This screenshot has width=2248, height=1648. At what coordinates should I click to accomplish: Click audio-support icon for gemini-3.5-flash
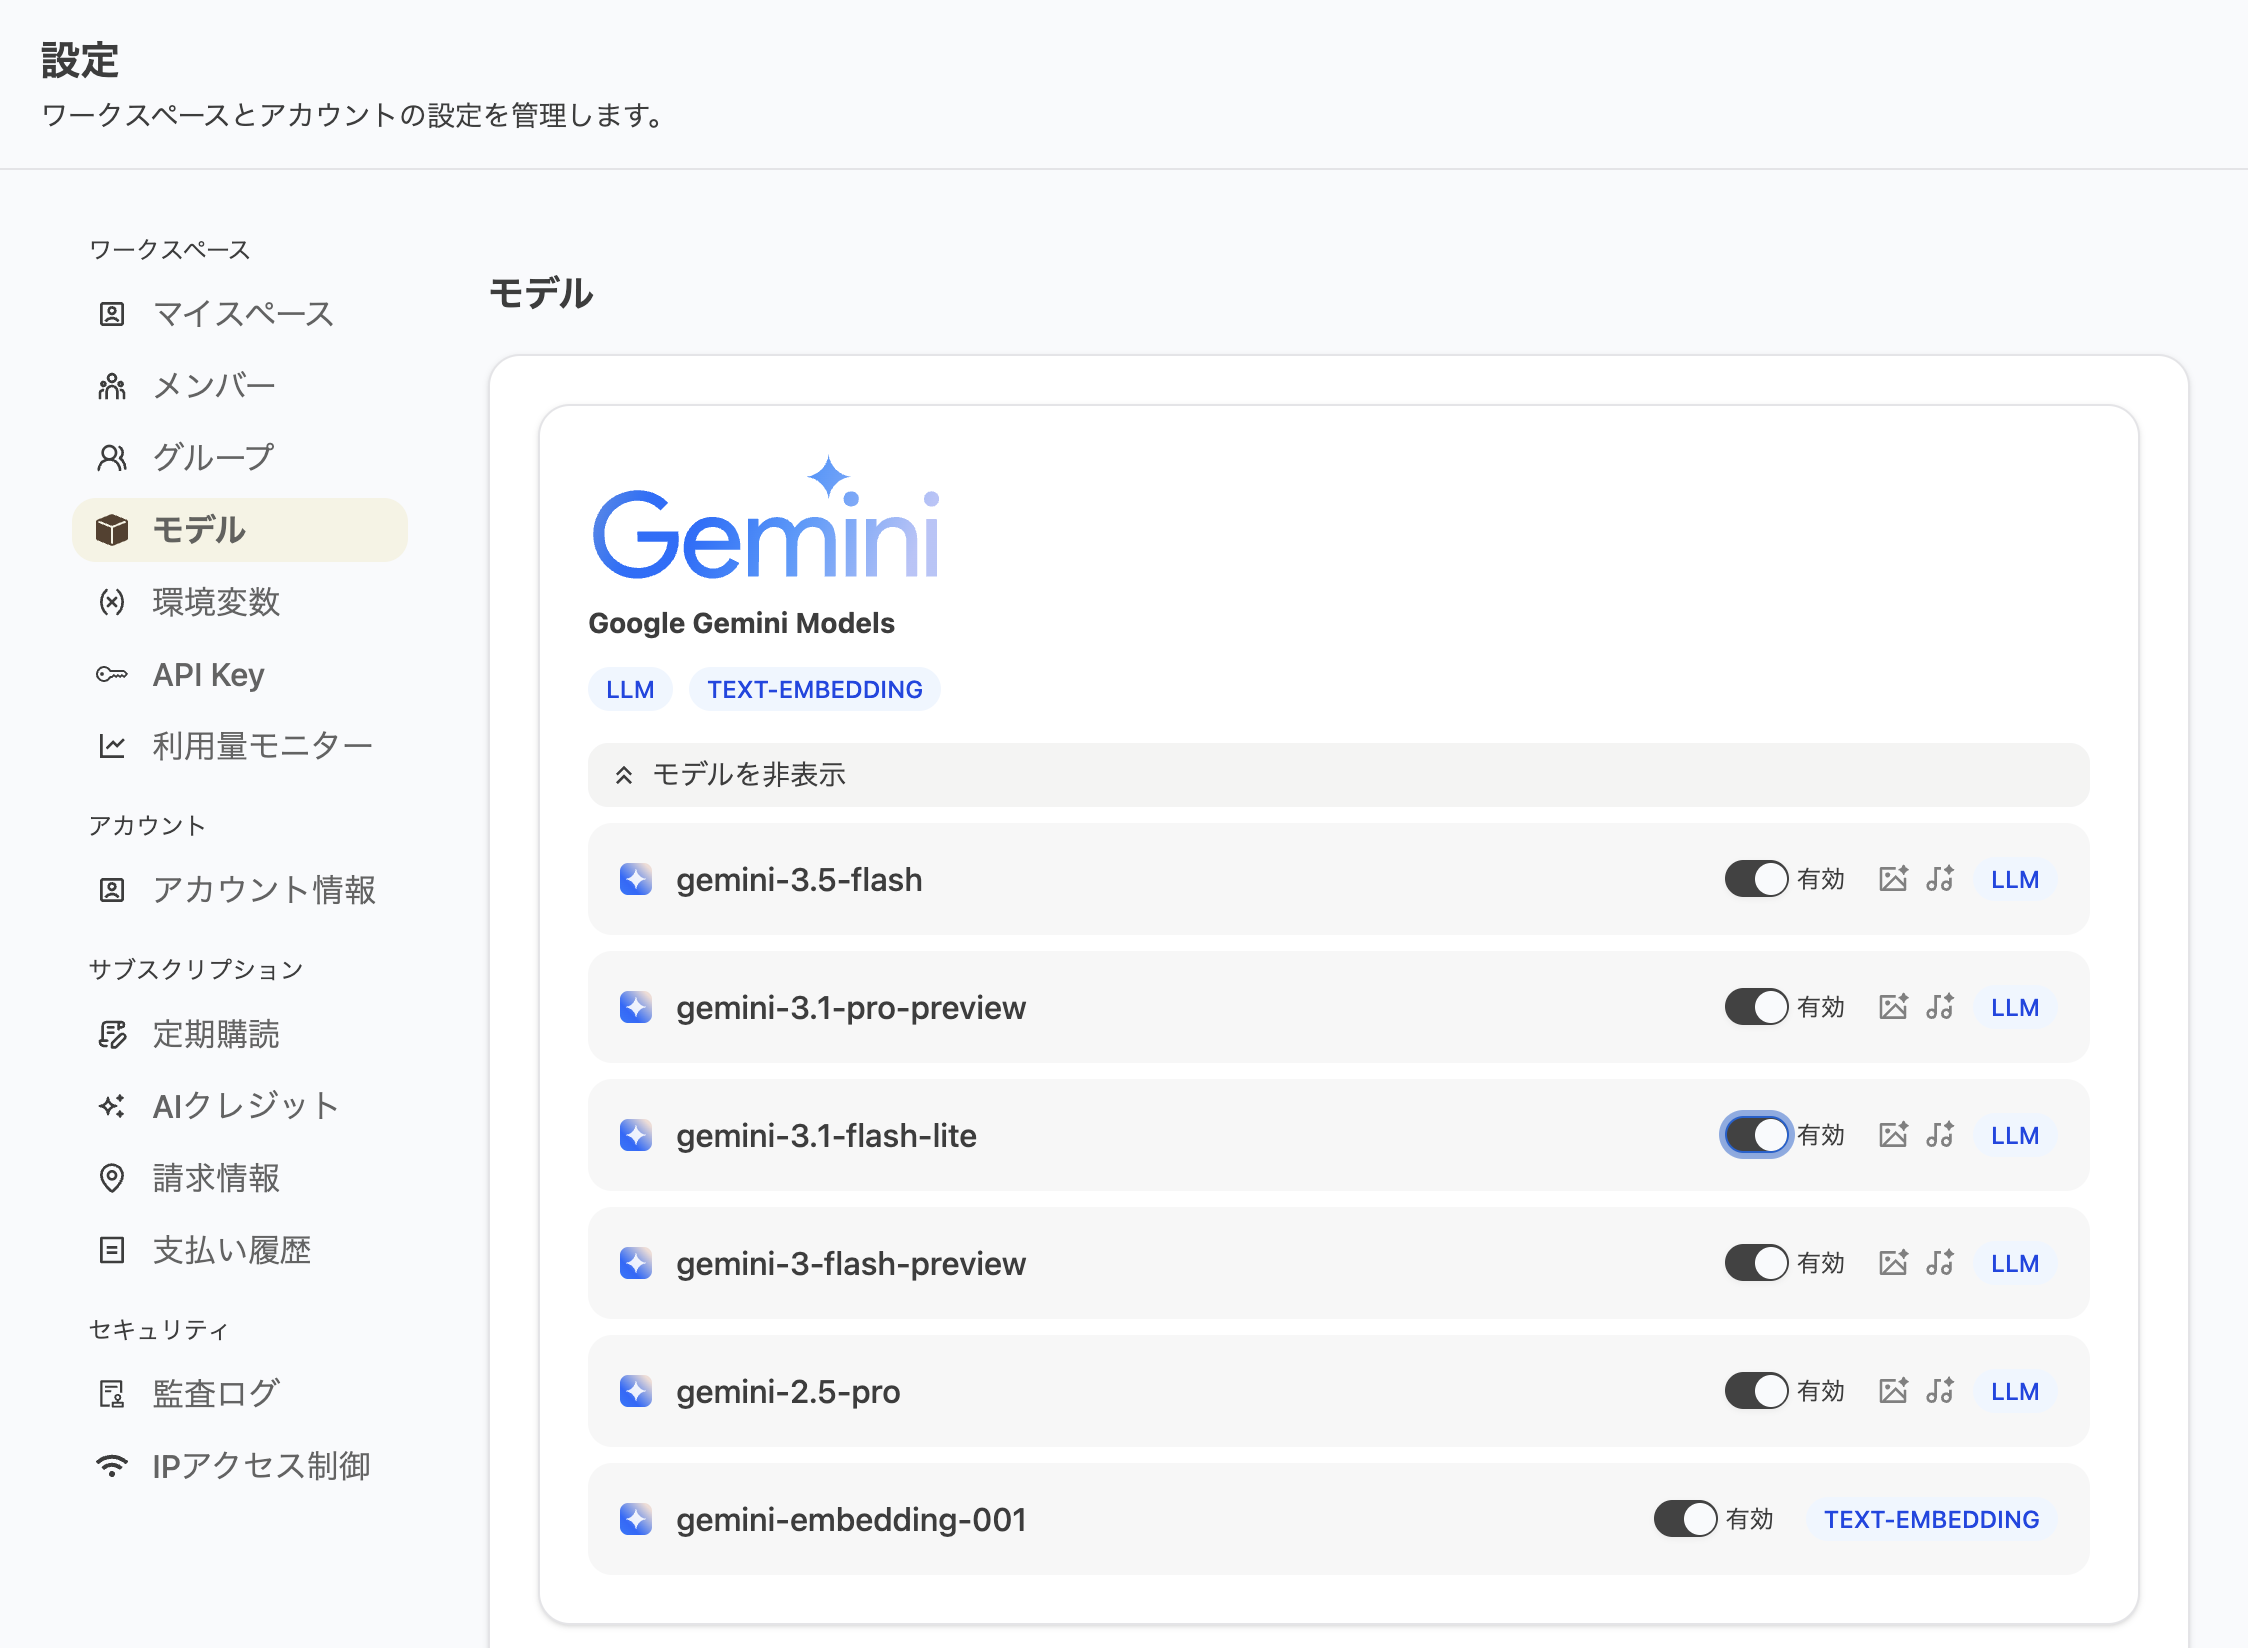(1941, 879)
